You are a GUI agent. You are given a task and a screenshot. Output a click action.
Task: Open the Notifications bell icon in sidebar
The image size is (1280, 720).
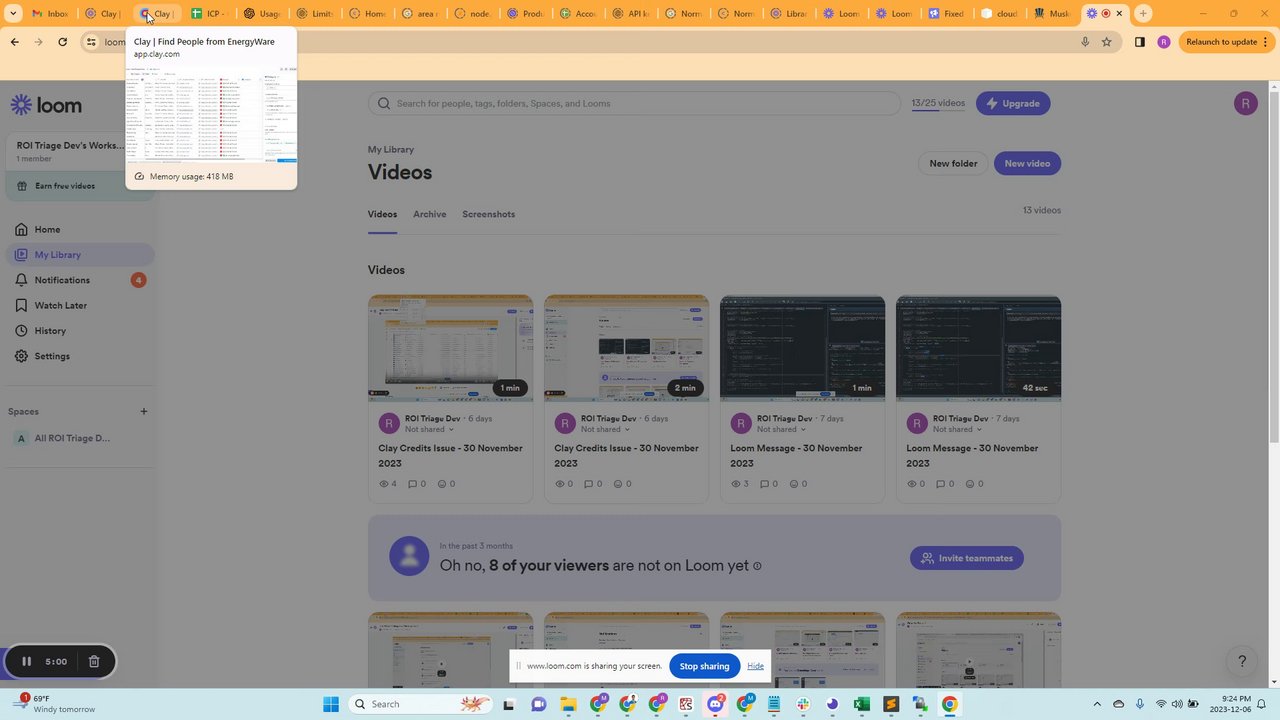22,280
